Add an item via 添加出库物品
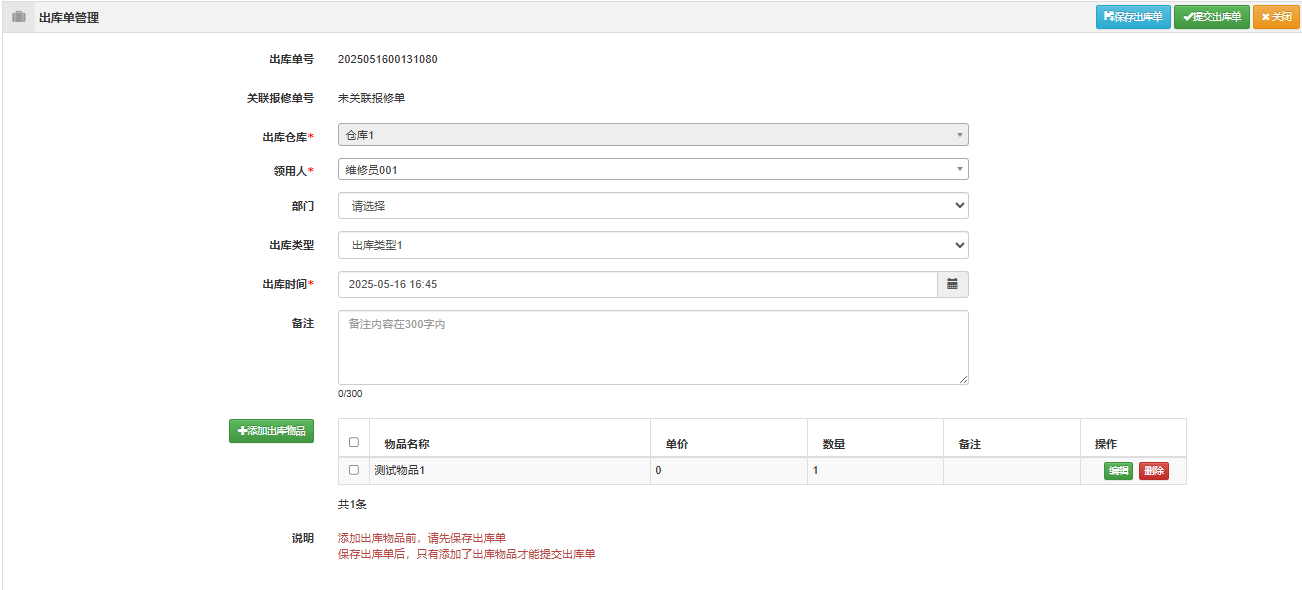Viewport: 1302px width, 590px height. (x=271, y=431)
